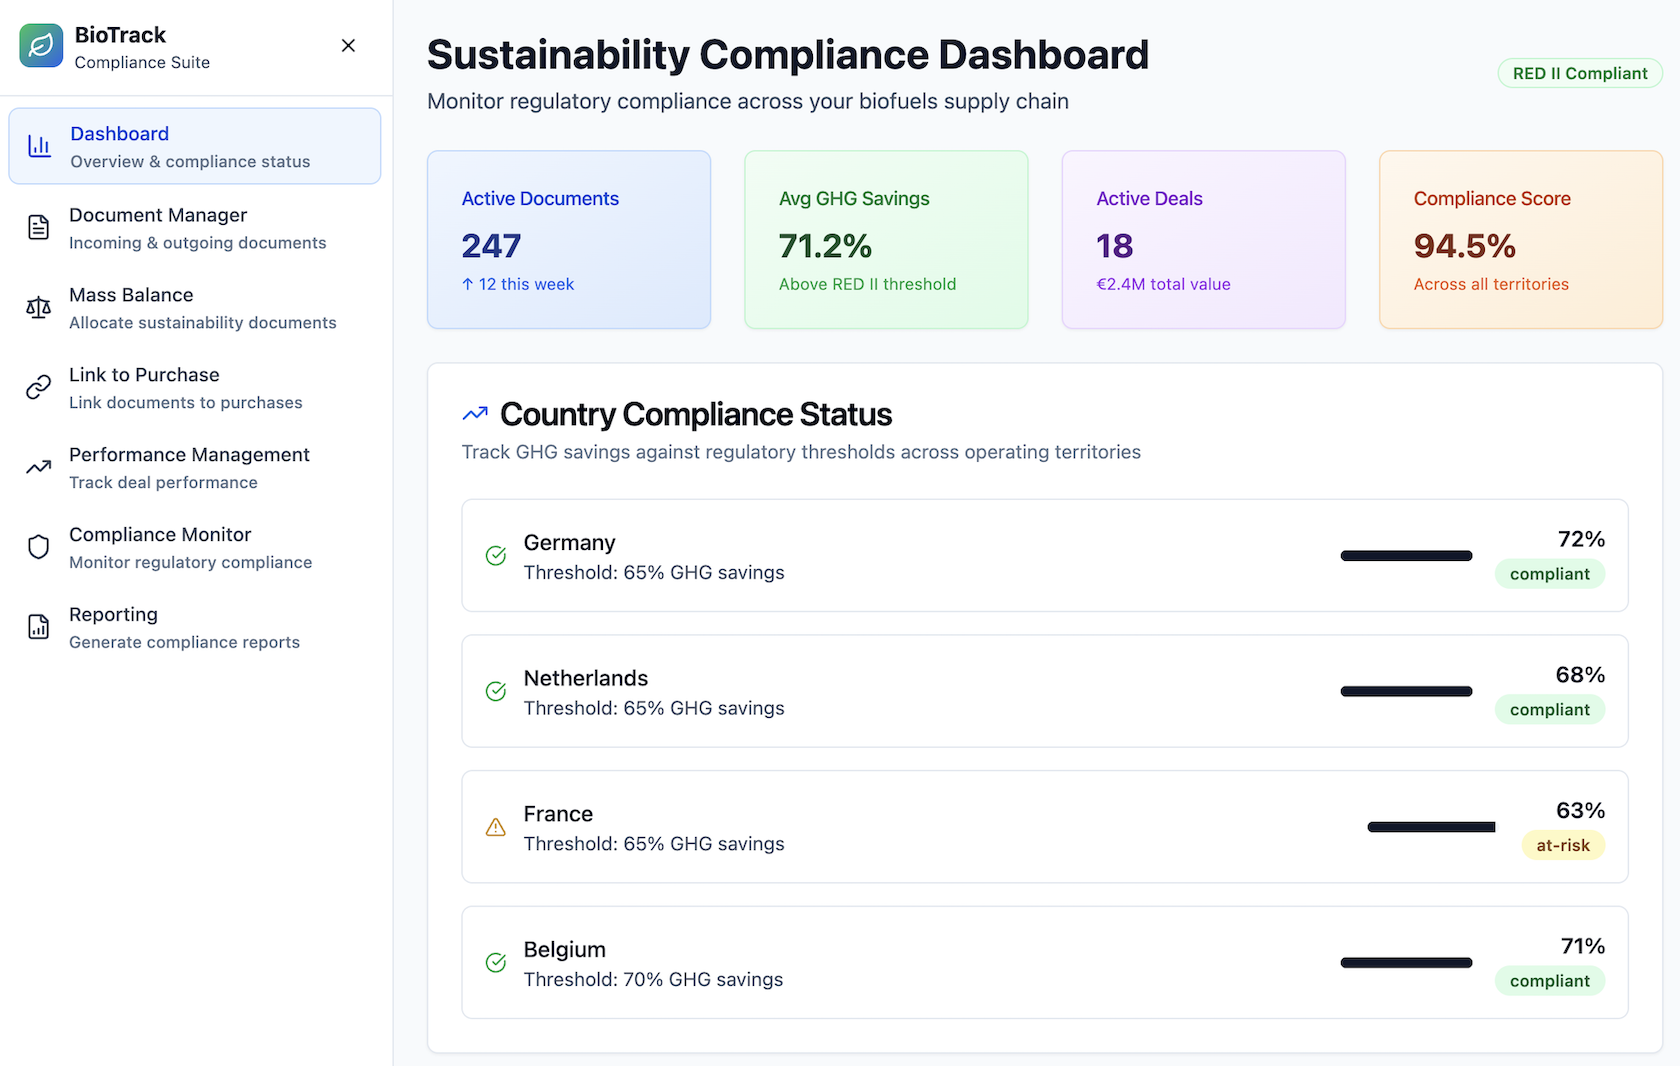Click the Reporting chart file icon
The height and width of the screenshot is (1066, 1680).
(38, 627)
